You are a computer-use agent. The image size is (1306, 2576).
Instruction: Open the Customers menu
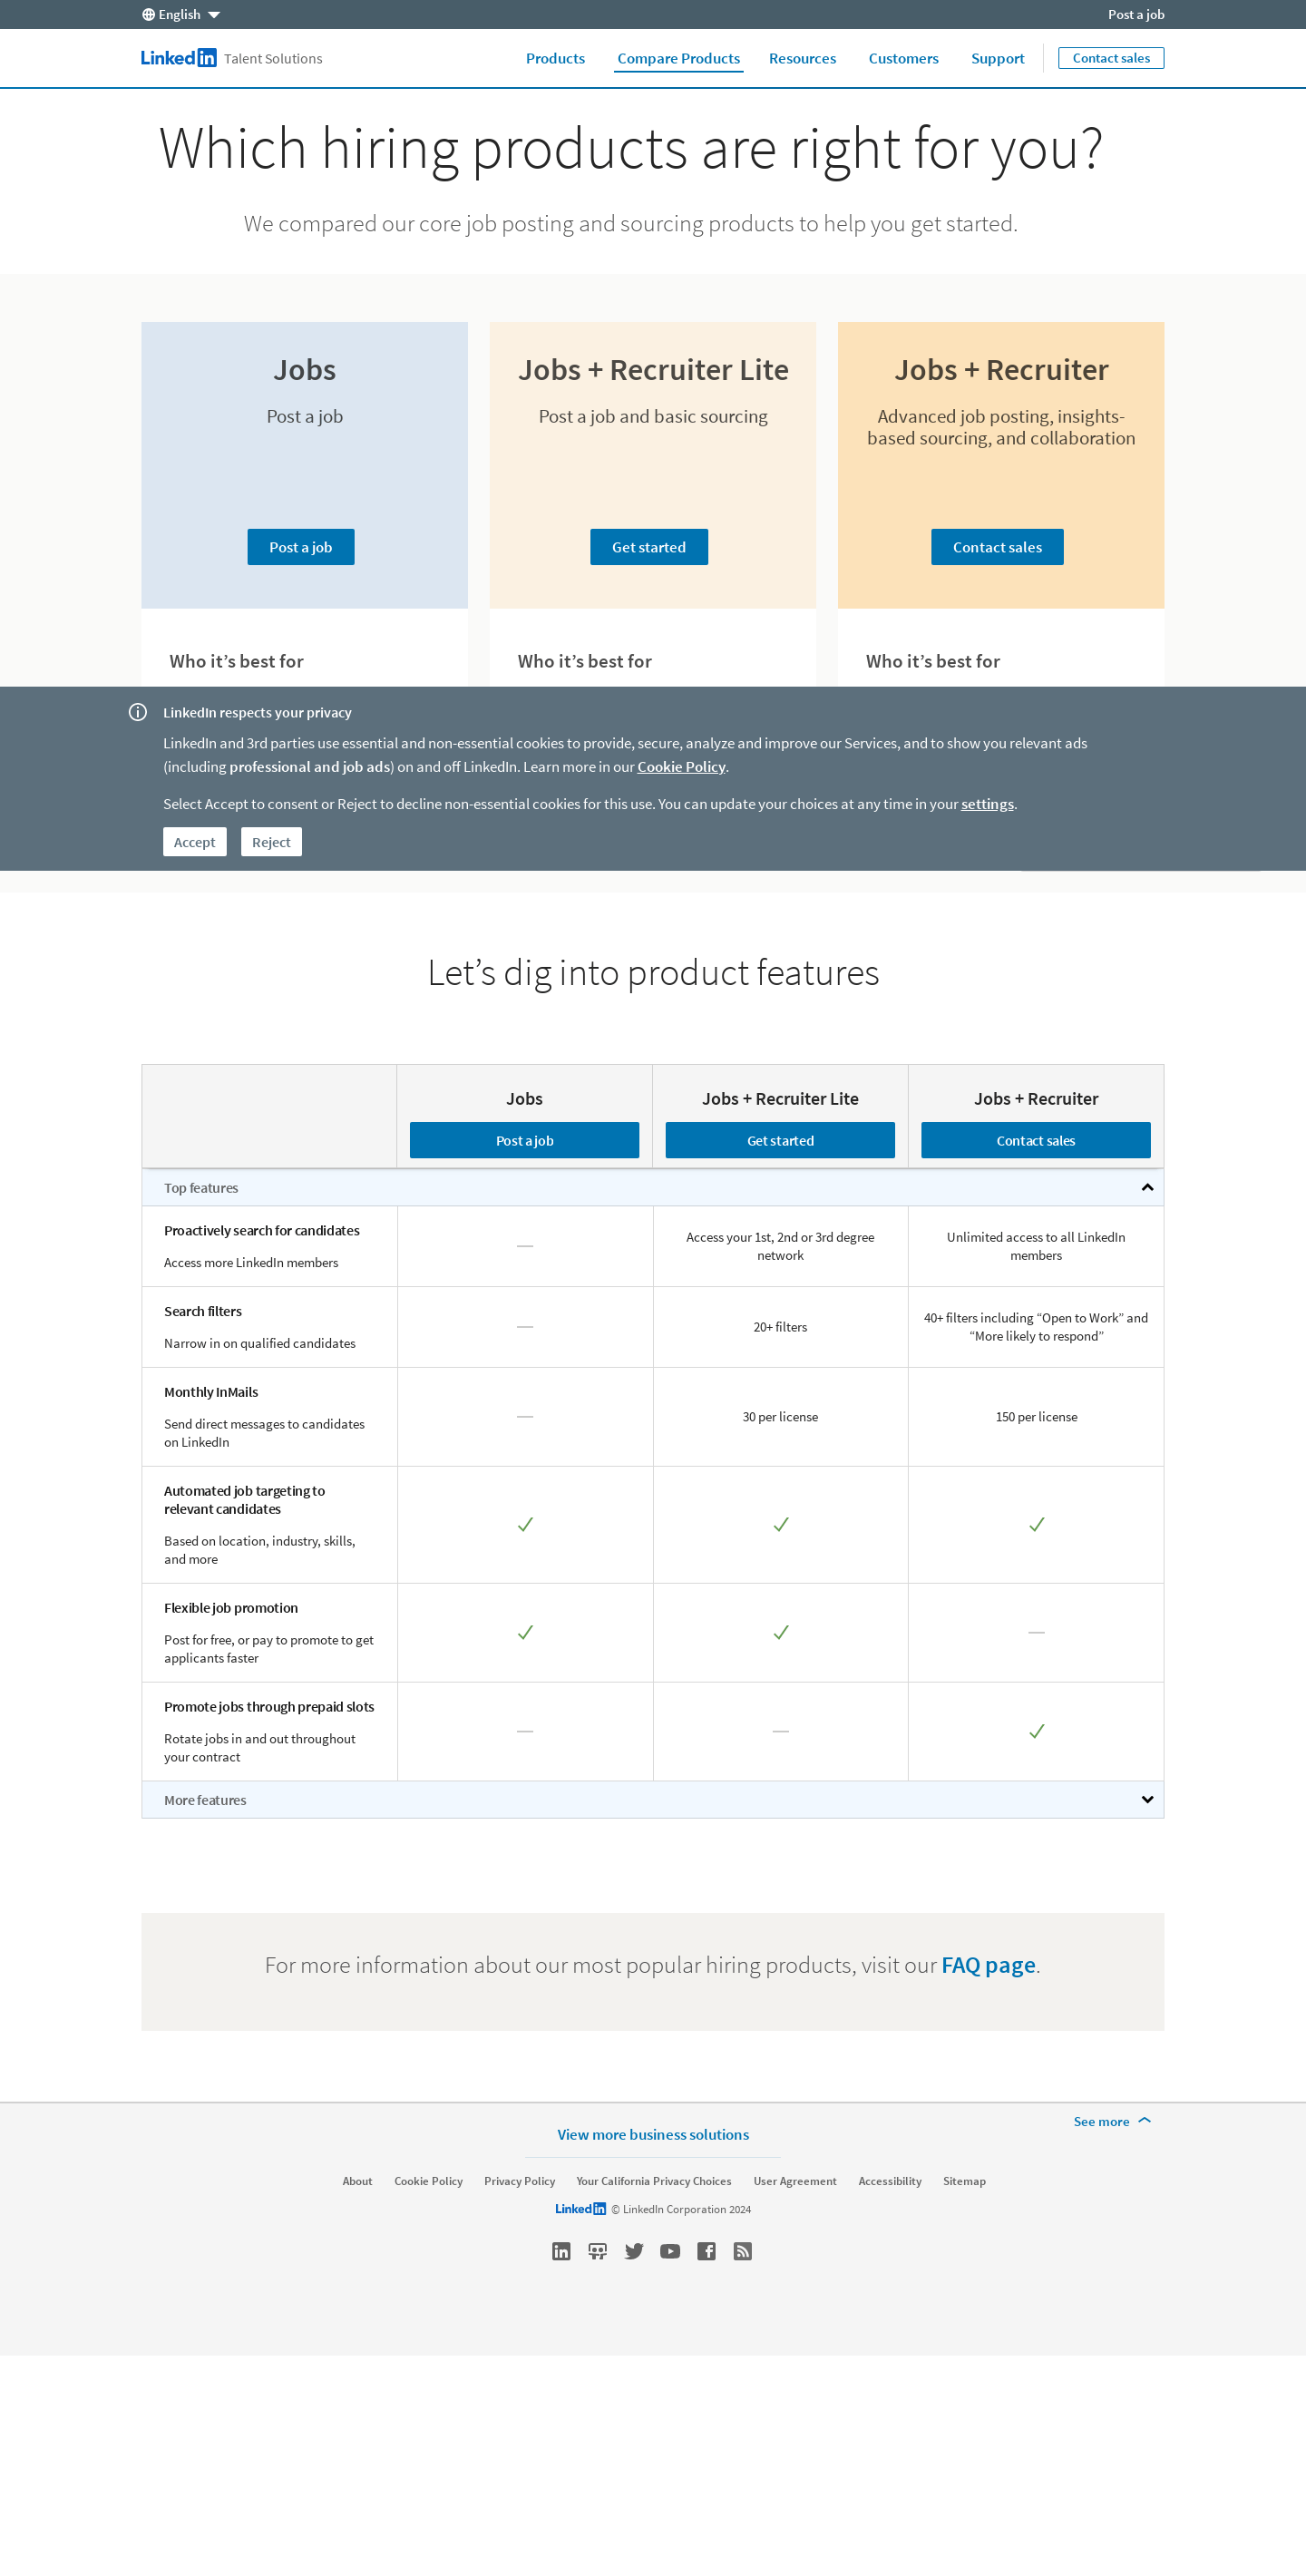pyautogui.click(x=903, y=58)
